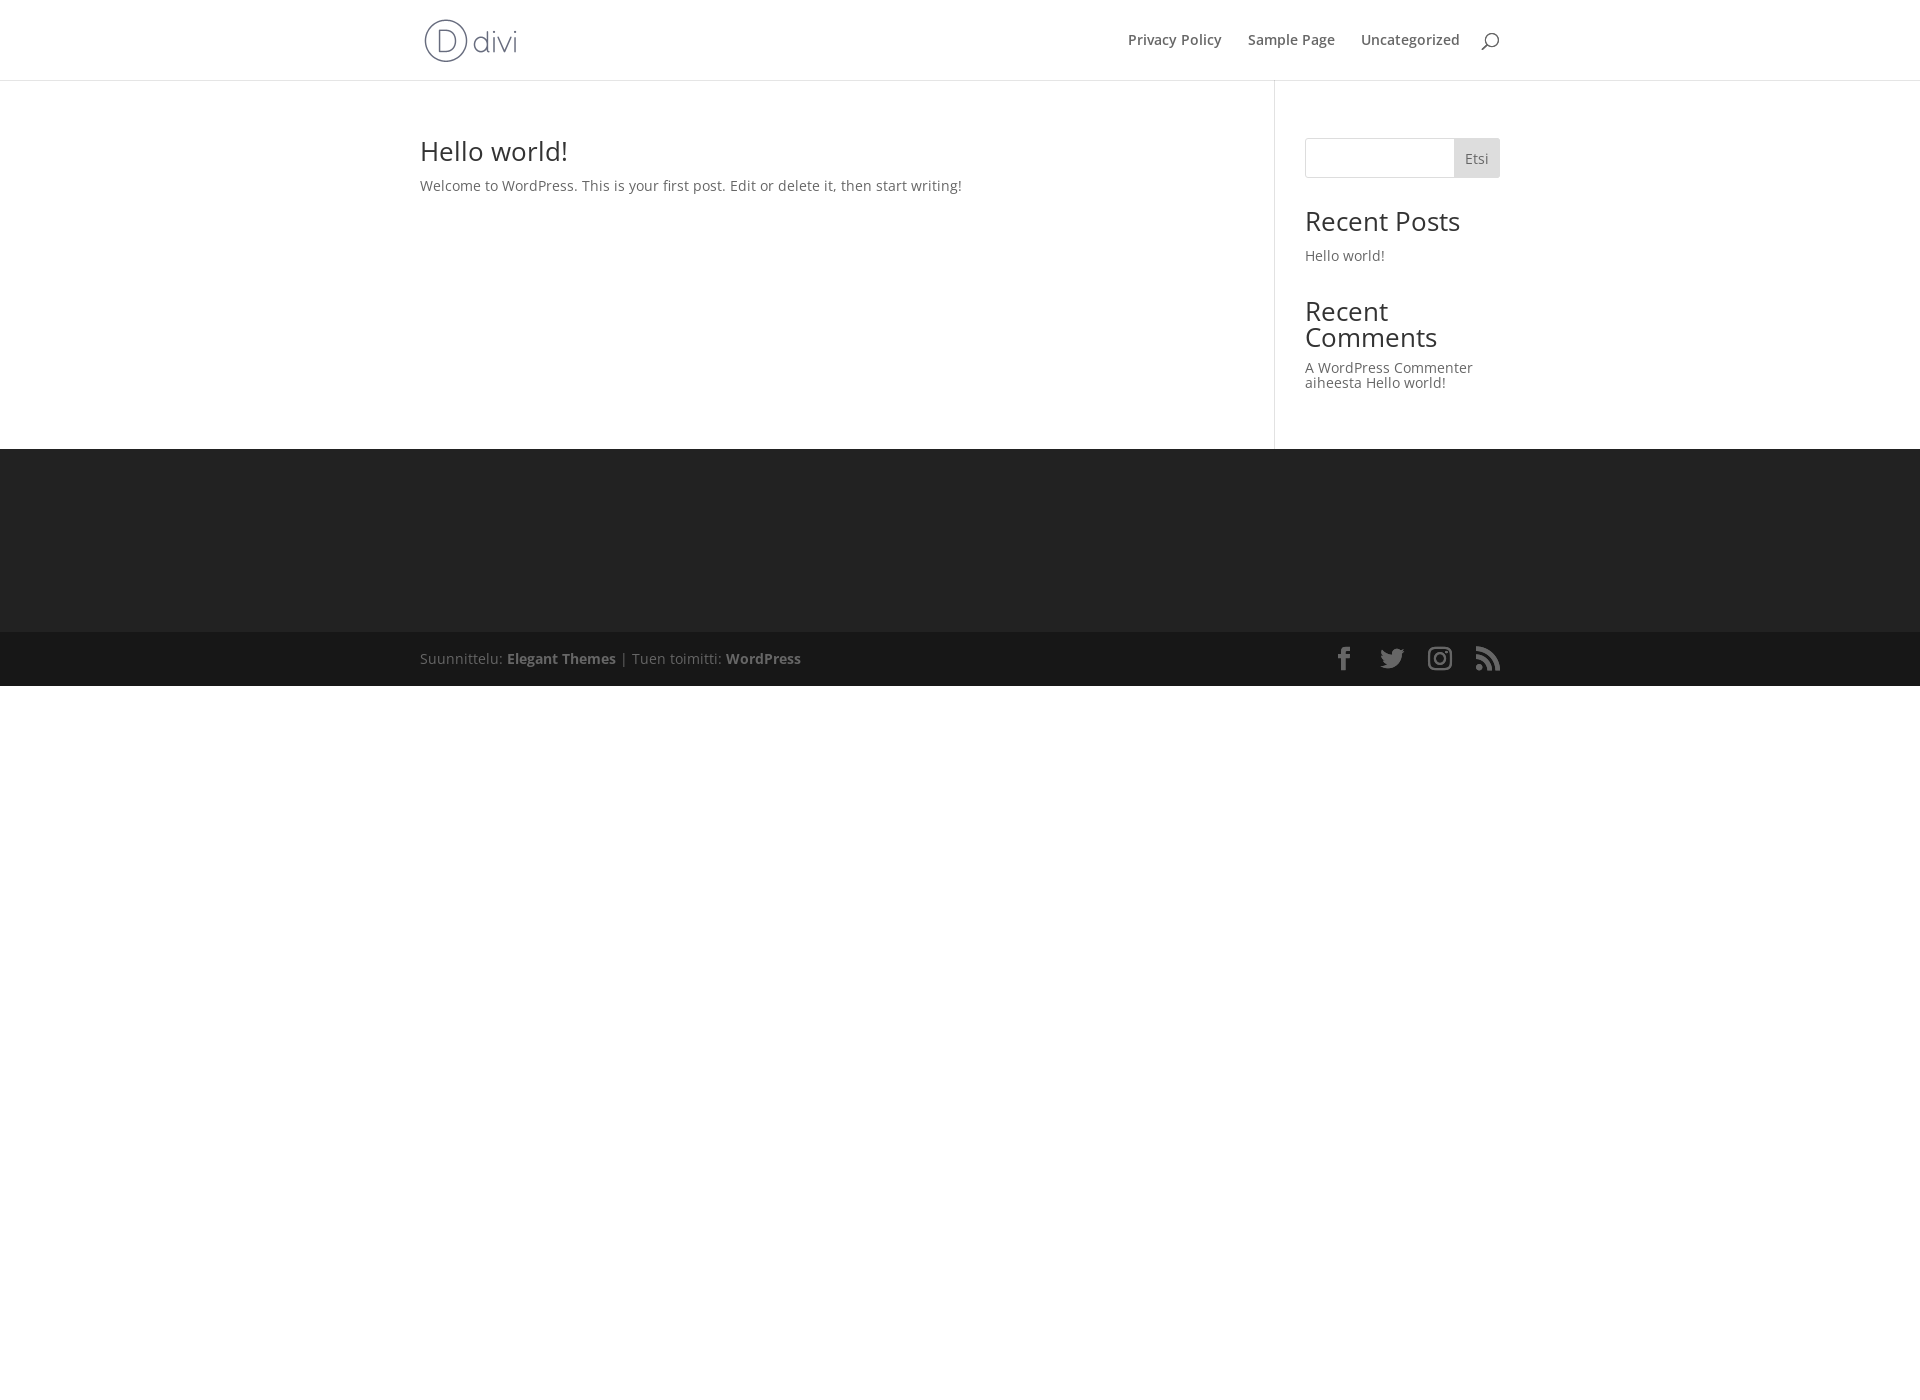Click the 'Hello world!' recent post link
The image size is (1920, 1400).
[1343, 255]
